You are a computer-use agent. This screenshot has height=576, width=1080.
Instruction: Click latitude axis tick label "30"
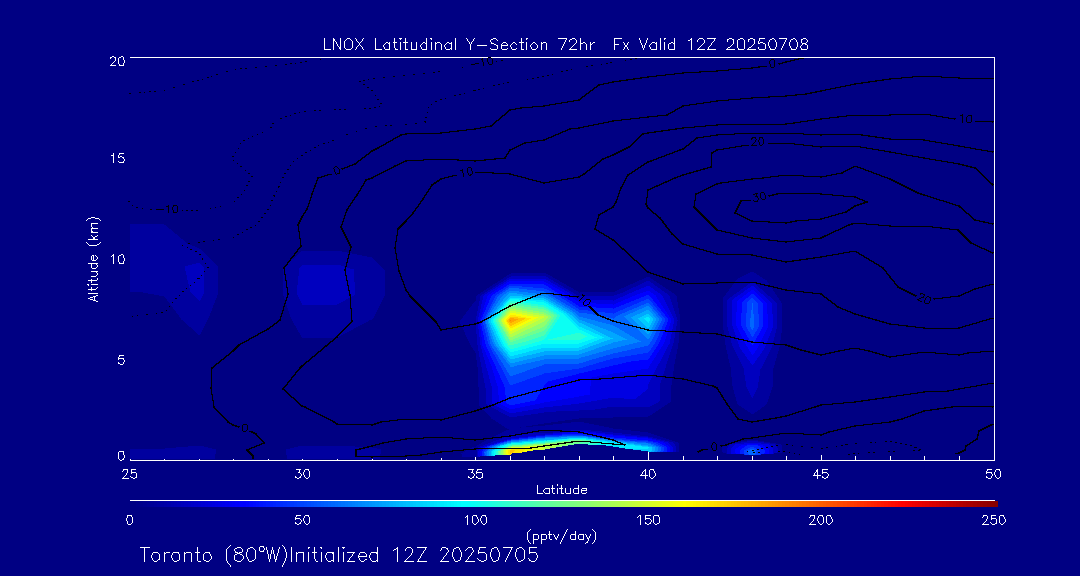302,475
